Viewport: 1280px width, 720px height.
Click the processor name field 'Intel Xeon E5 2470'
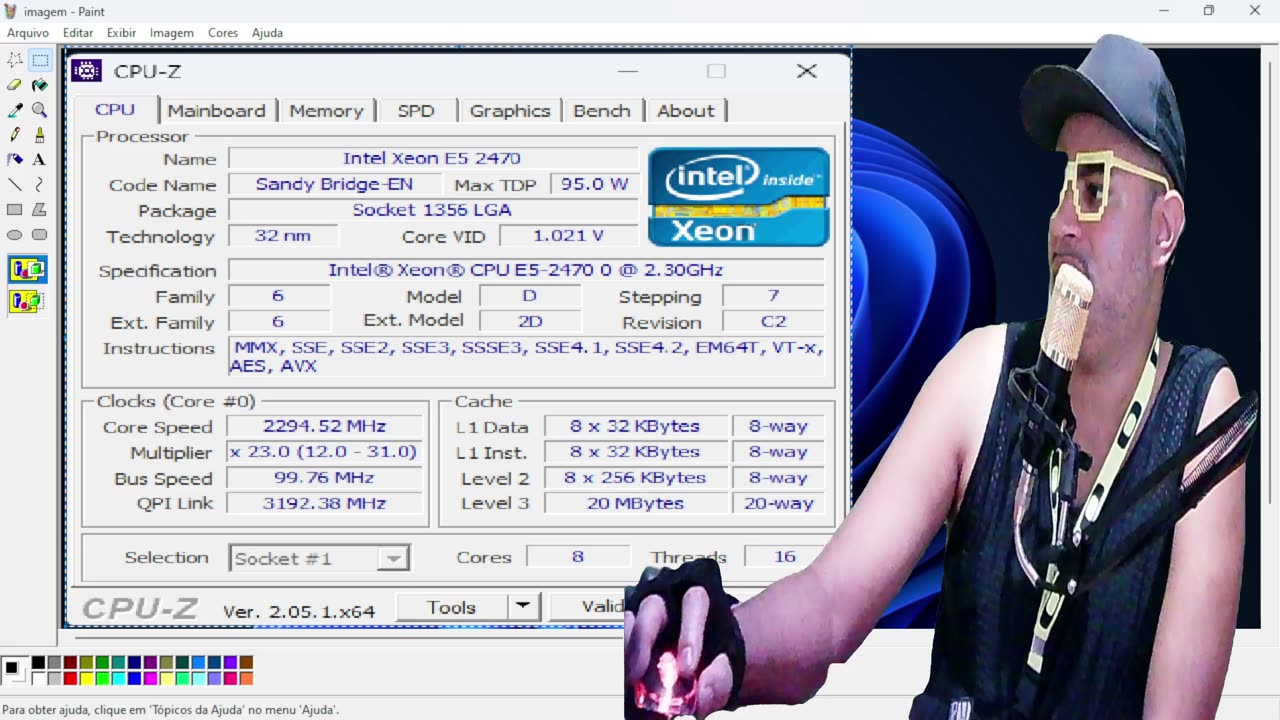(x=432, y=158)
